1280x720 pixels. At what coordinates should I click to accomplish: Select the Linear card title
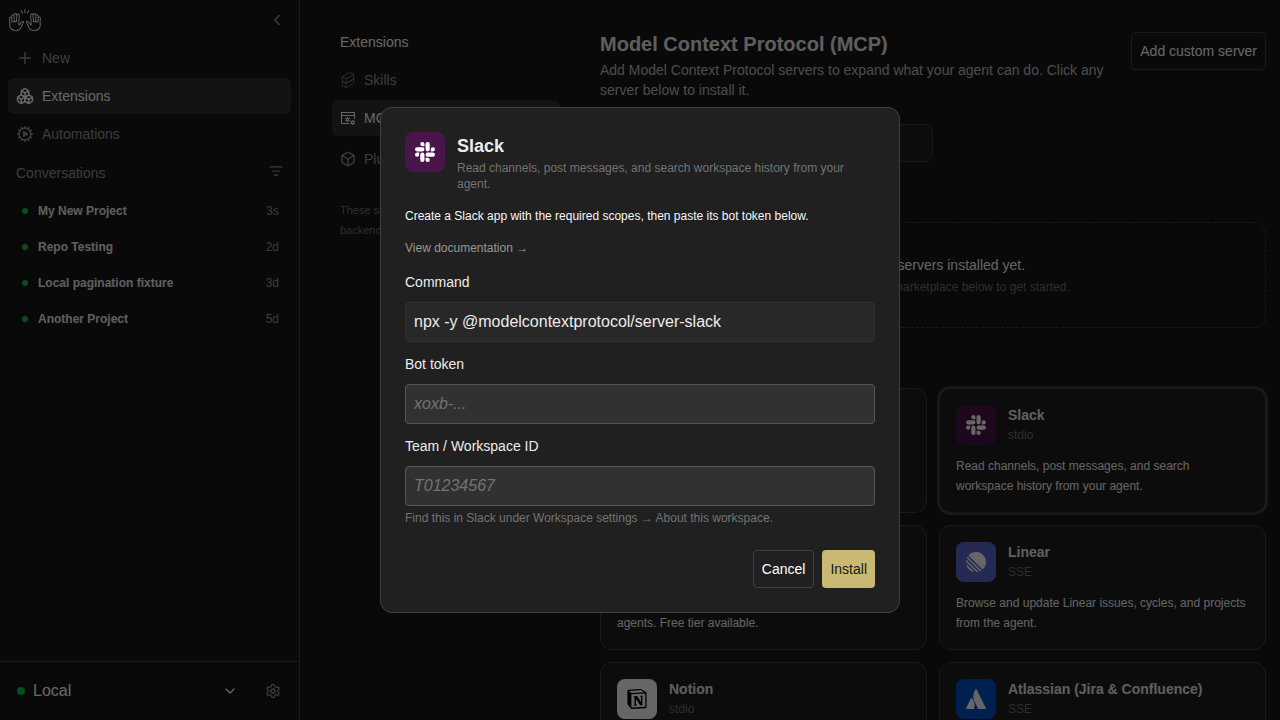[1029, 552]
